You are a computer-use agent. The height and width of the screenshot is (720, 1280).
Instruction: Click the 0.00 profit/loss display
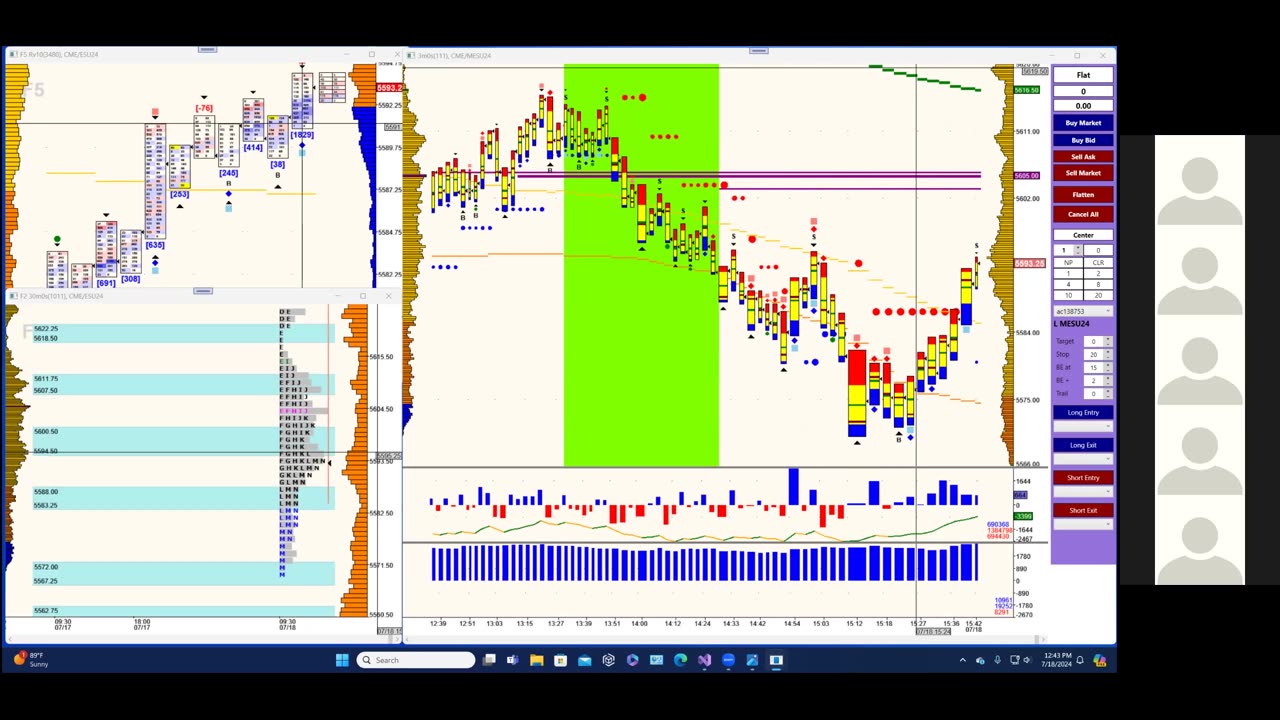1083,105
